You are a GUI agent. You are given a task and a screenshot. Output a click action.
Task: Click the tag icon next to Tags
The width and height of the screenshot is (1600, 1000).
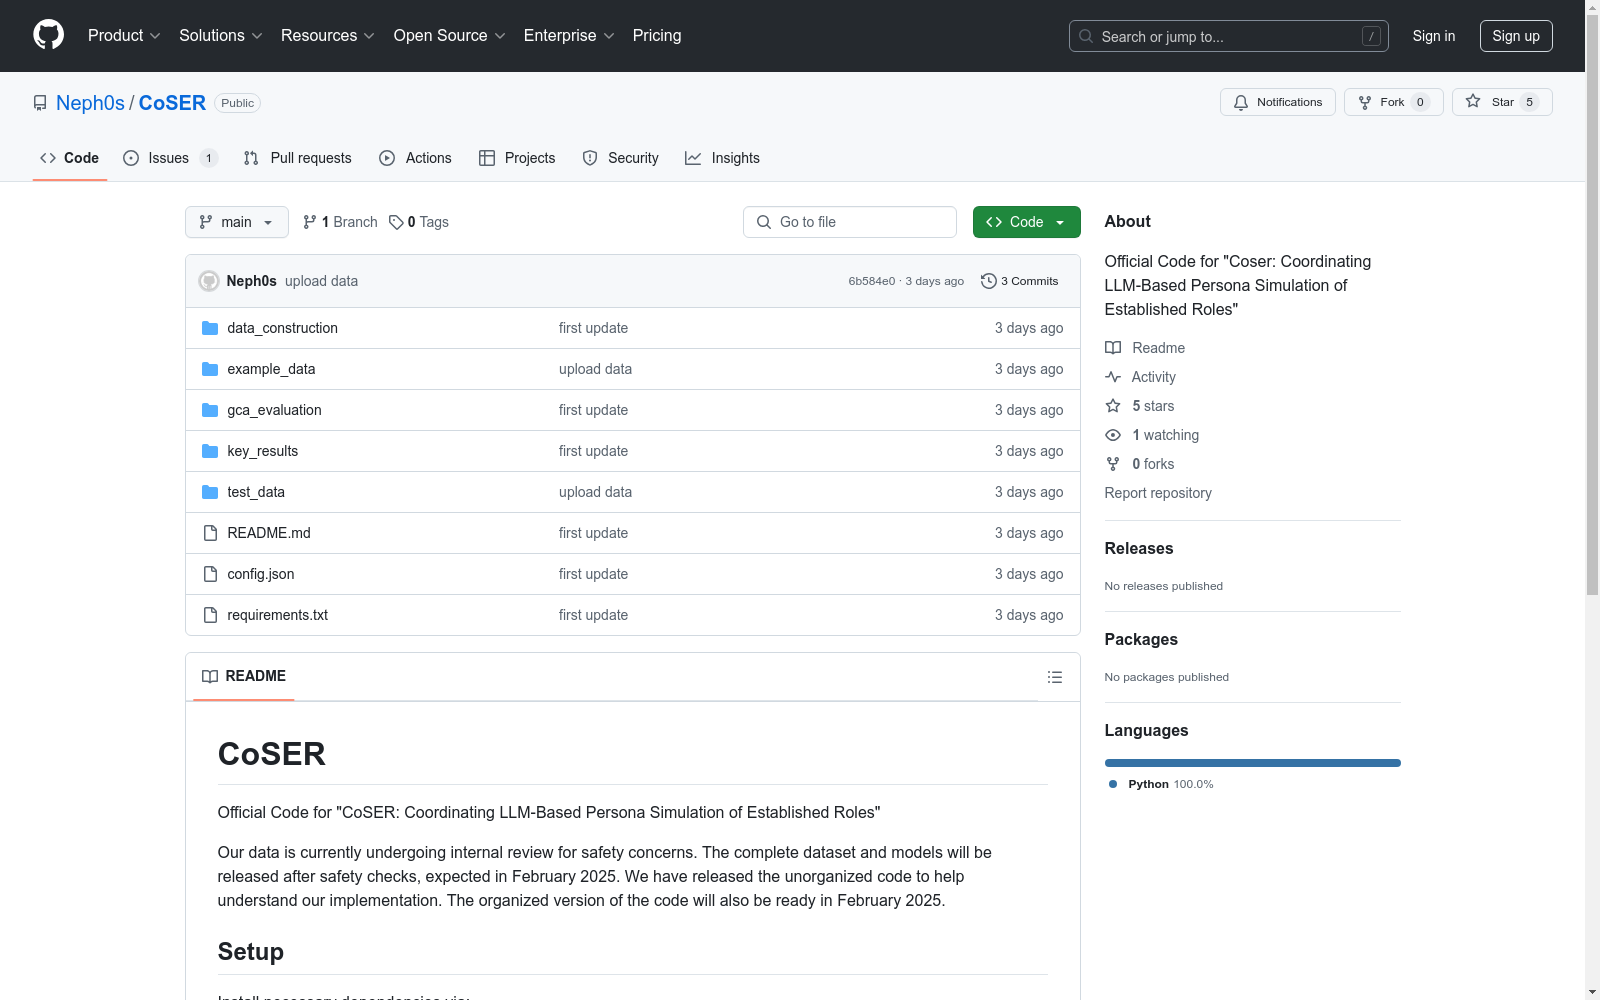[x=396, y=222]
